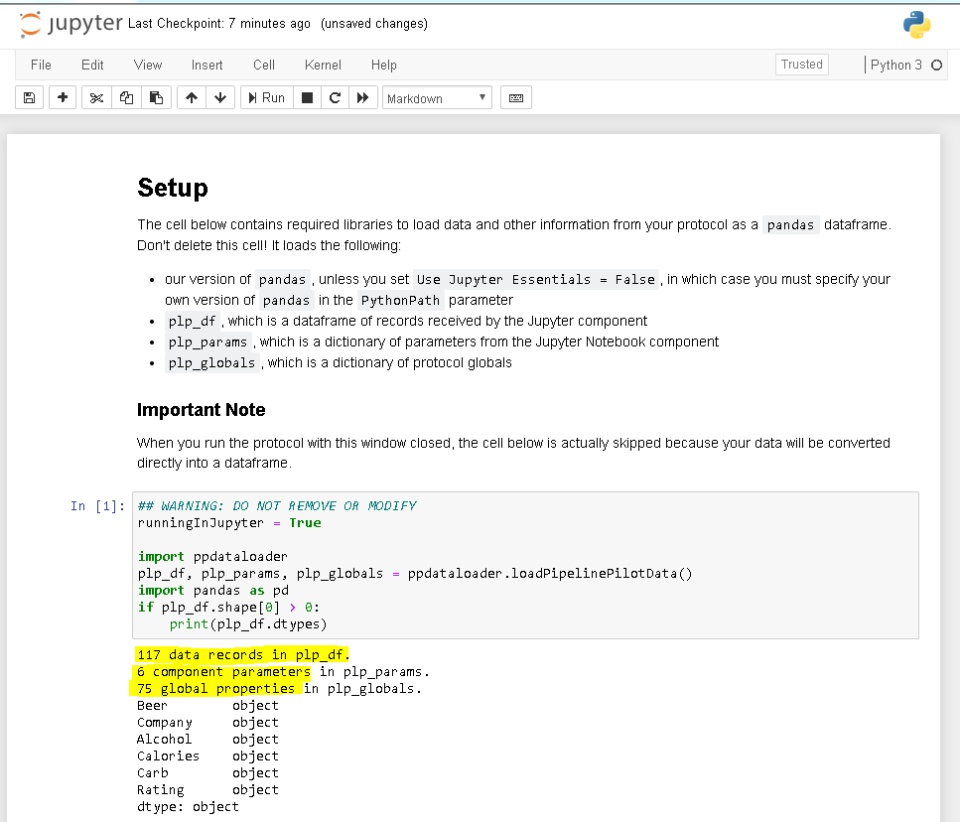Click the Rating column output row
This screenshot has width=960, height=822.
208,790
